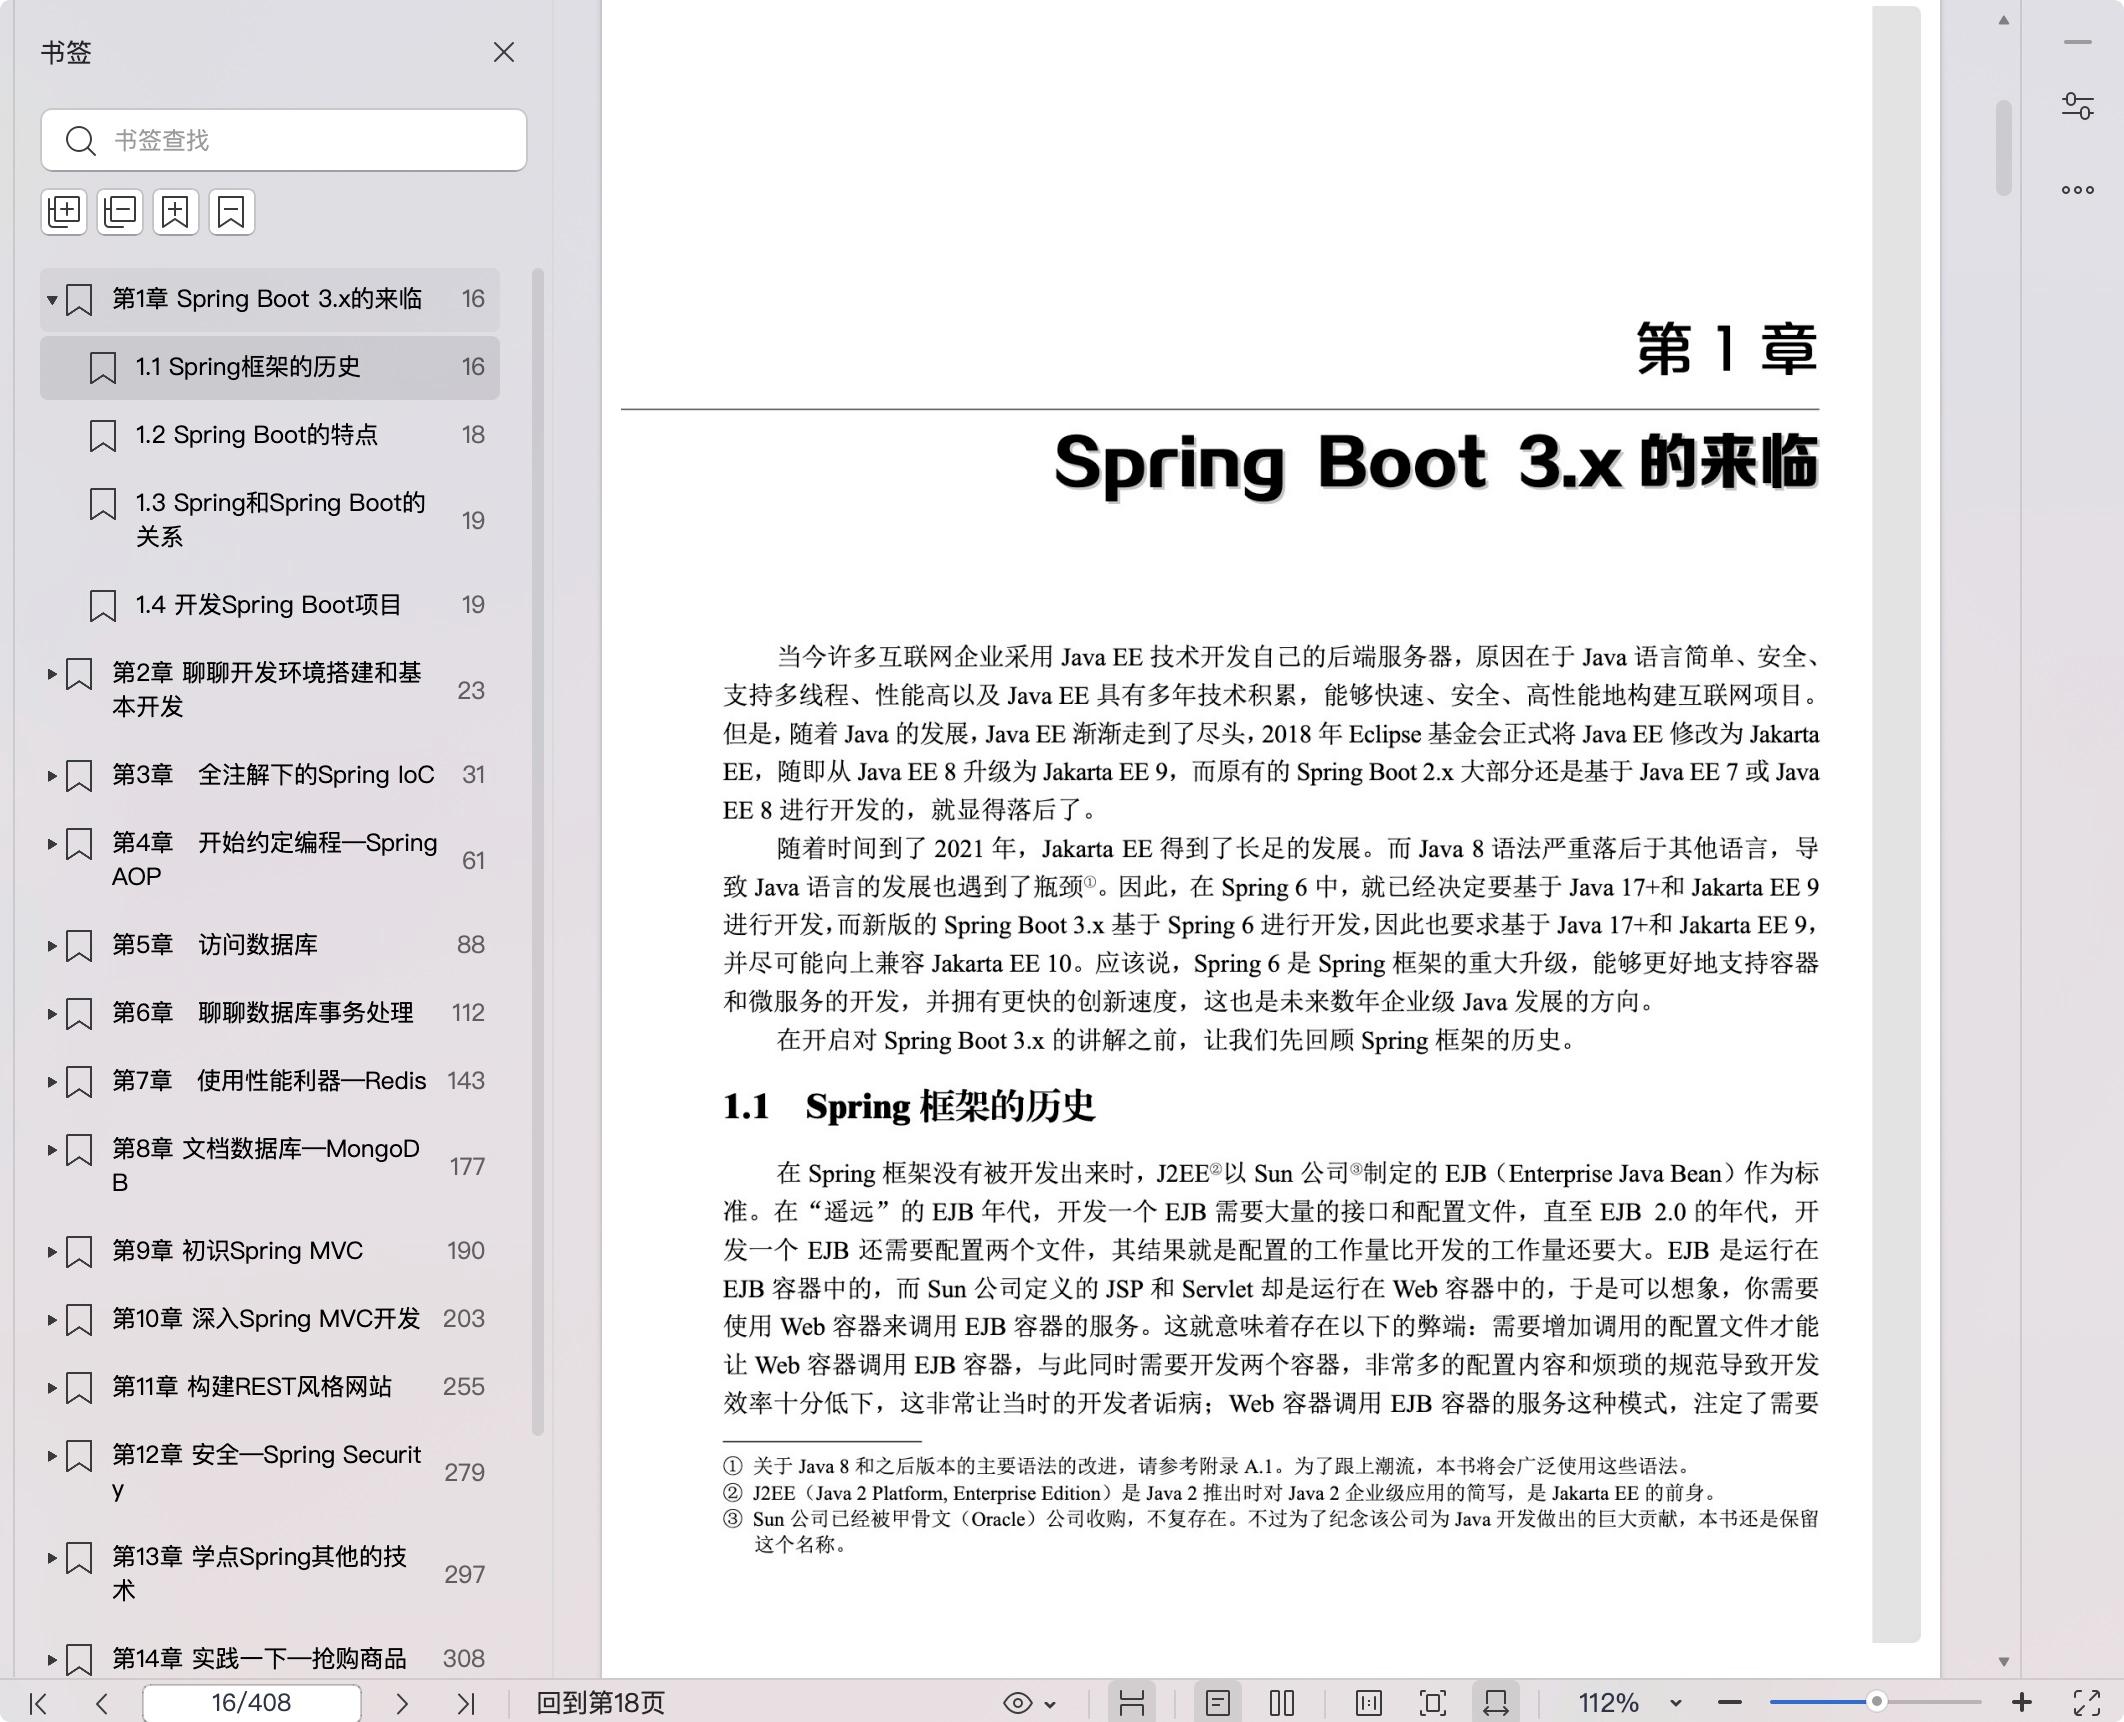Remove bookmark icon
Image resolution: width=2124 pixels, height=1722 pixels.
(x=232, y=212)
